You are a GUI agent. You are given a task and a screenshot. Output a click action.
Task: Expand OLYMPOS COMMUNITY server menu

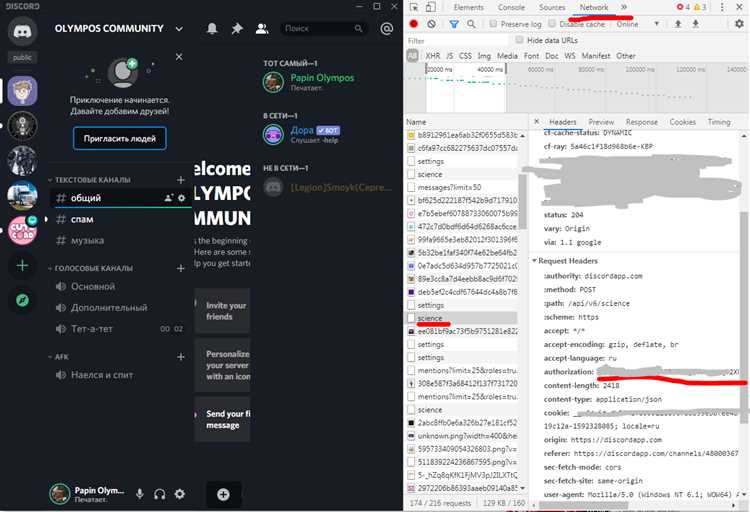[x=179, y=29]
